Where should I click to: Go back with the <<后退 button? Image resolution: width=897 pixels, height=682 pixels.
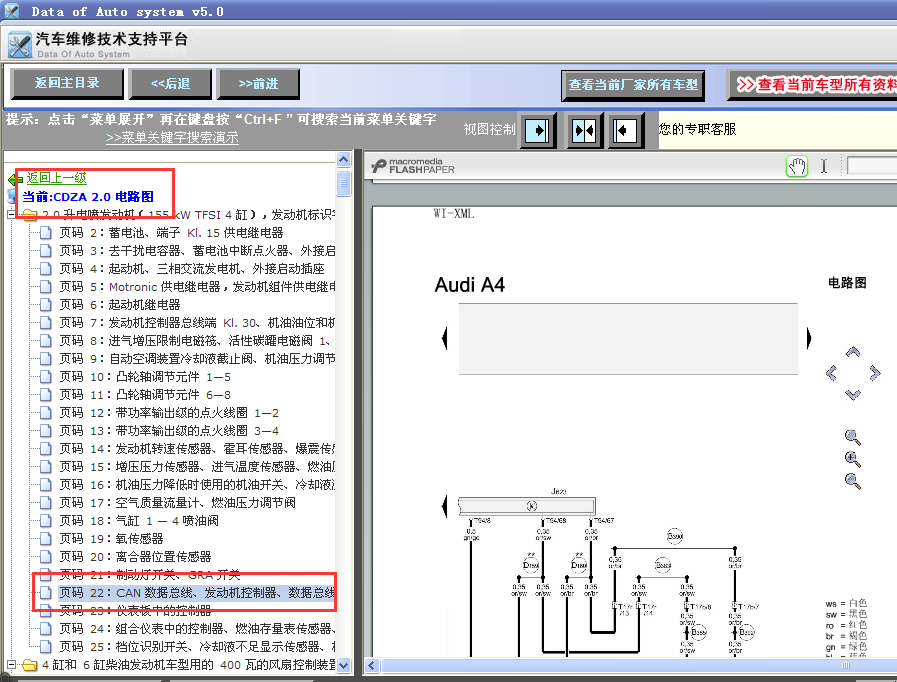(x=170, y=84)
